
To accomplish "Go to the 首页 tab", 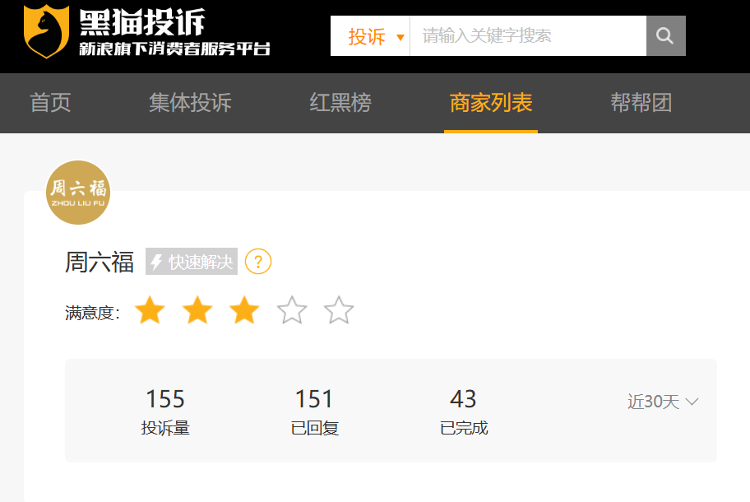I will 50,103.
